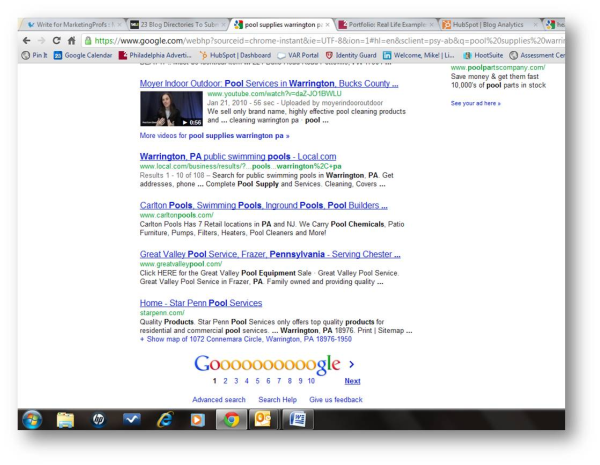Open the HubSpot | Dashboard bookmark
The image size is (600, 465).
click(x=235, y=55)
